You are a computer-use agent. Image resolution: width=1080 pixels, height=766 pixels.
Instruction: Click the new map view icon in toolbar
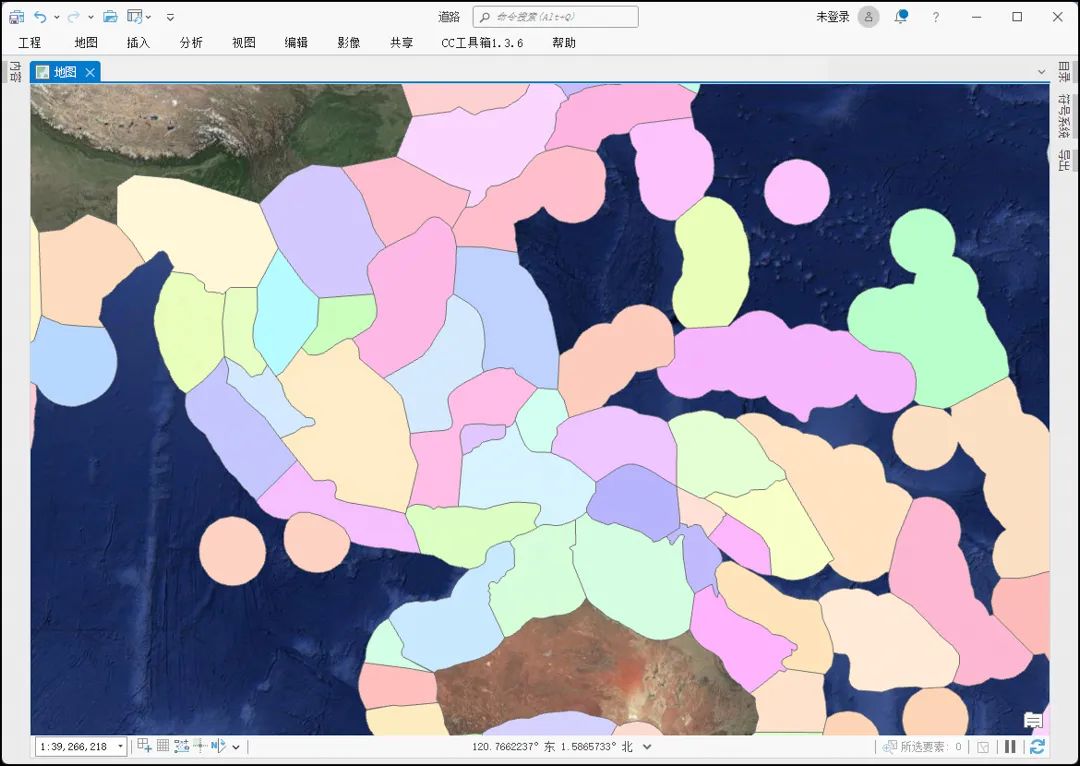point(135,17)
